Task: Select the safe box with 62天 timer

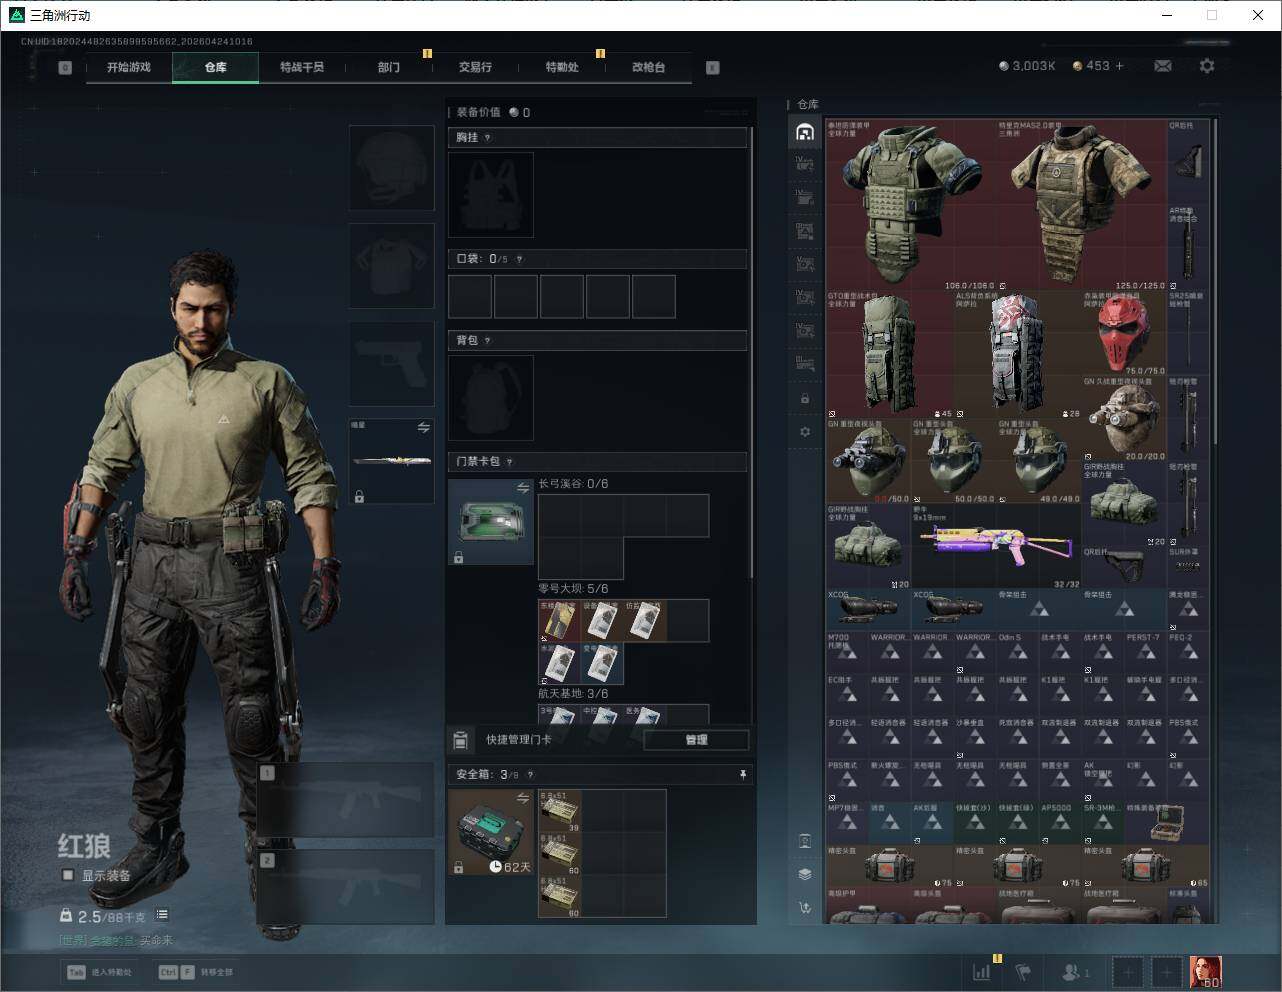Action: coord(491,832)
